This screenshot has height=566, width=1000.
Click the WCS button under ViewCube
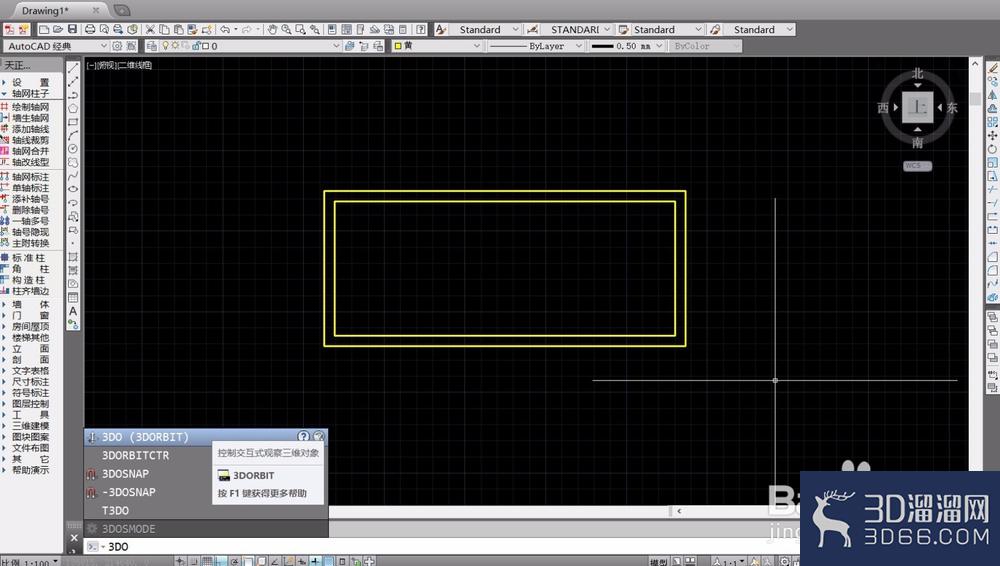(x=917, y=166)
